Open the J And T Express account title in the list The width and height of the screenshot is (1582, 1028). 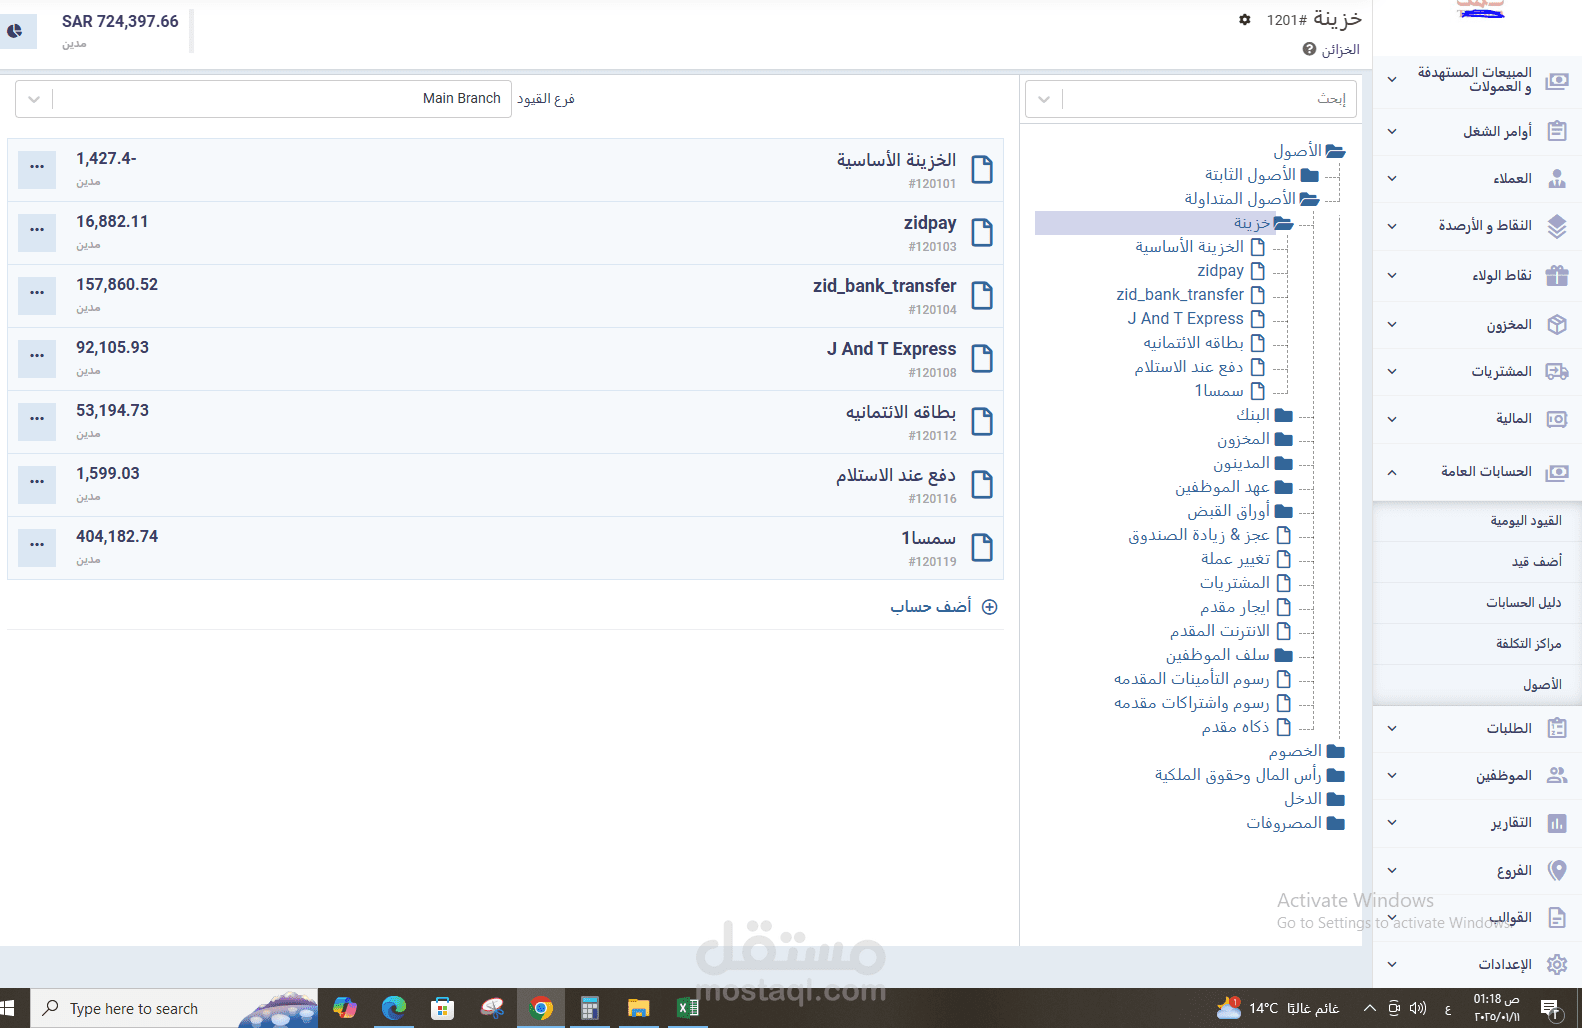pos(891,349)
